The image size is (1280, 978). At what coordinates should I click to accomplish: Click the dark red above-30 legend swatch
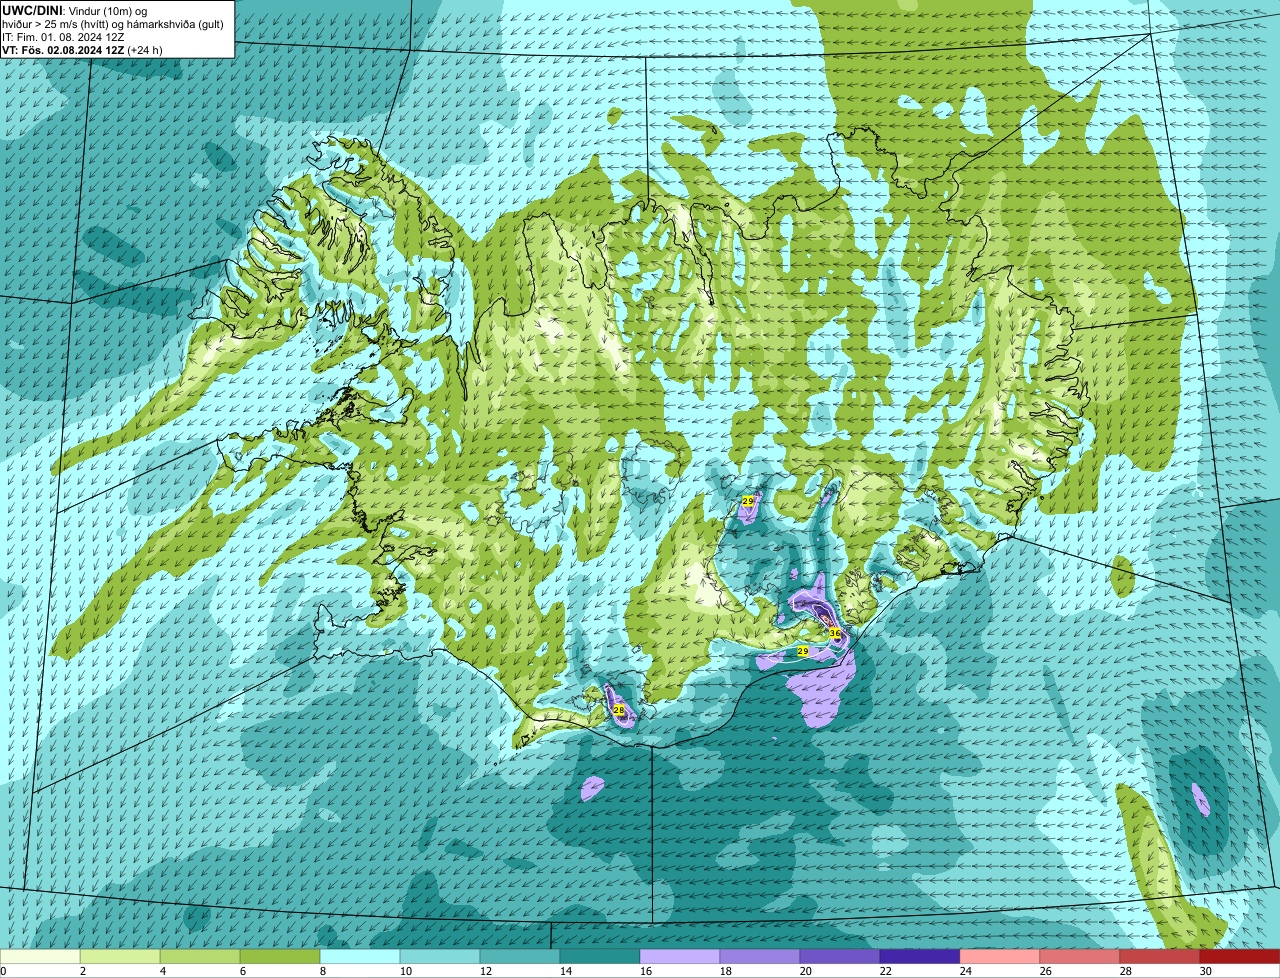pyautogui.click(x=1240, y=957)
